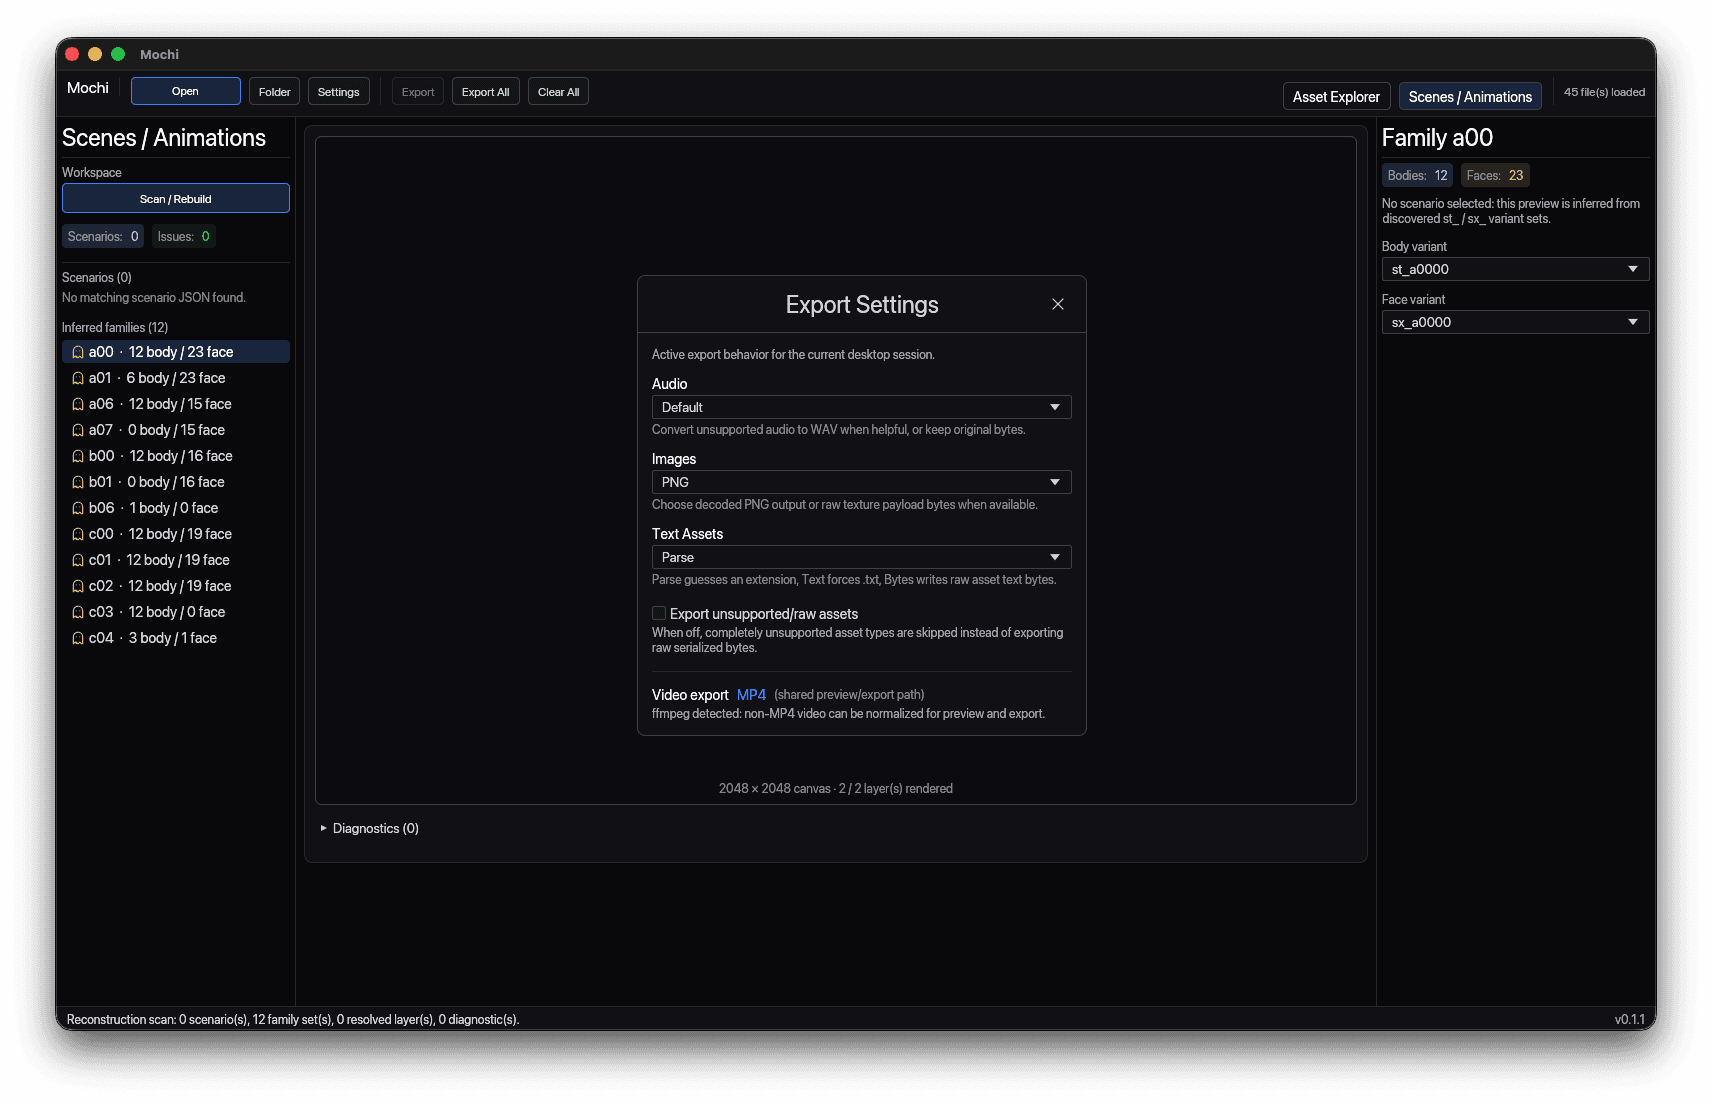Open the Body variant dropdown st_a0000
The height and width of the screenshot is (1104, 1712).
point(1515,269)
